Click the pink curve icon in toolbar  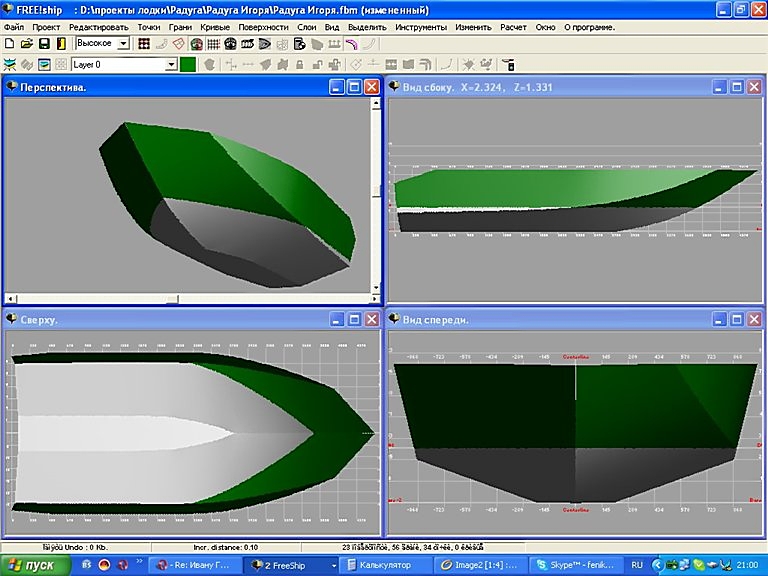point(351,44)
